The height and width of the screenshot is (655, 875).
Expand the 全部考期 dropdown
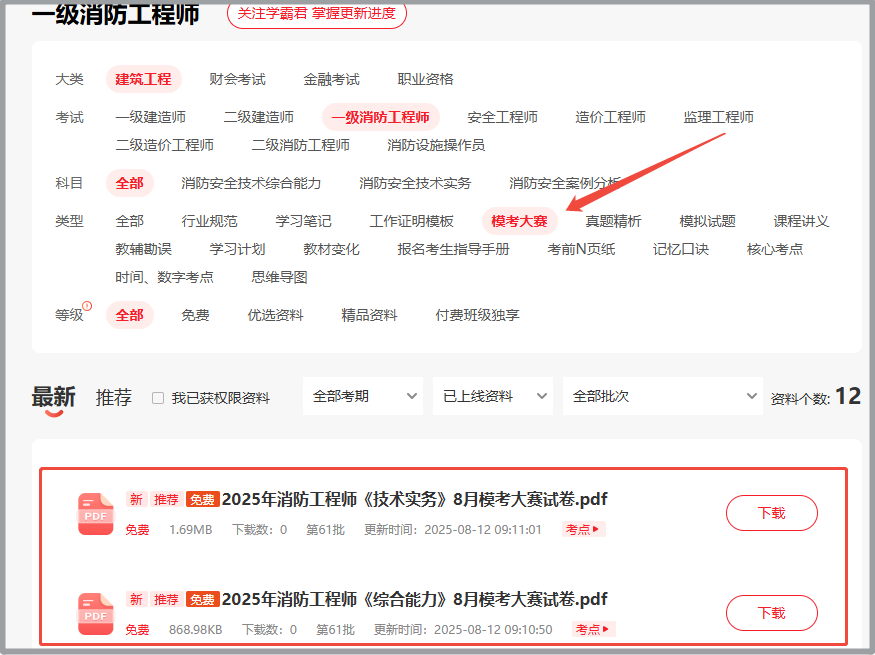pos(362,396)
